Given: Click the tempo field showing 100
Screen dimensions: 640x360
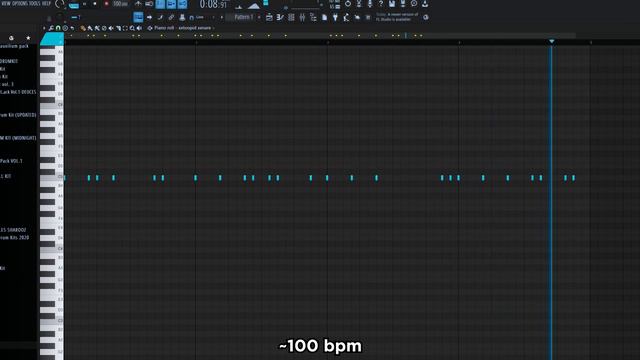Looking at the screenshot, I should (120, 4).
